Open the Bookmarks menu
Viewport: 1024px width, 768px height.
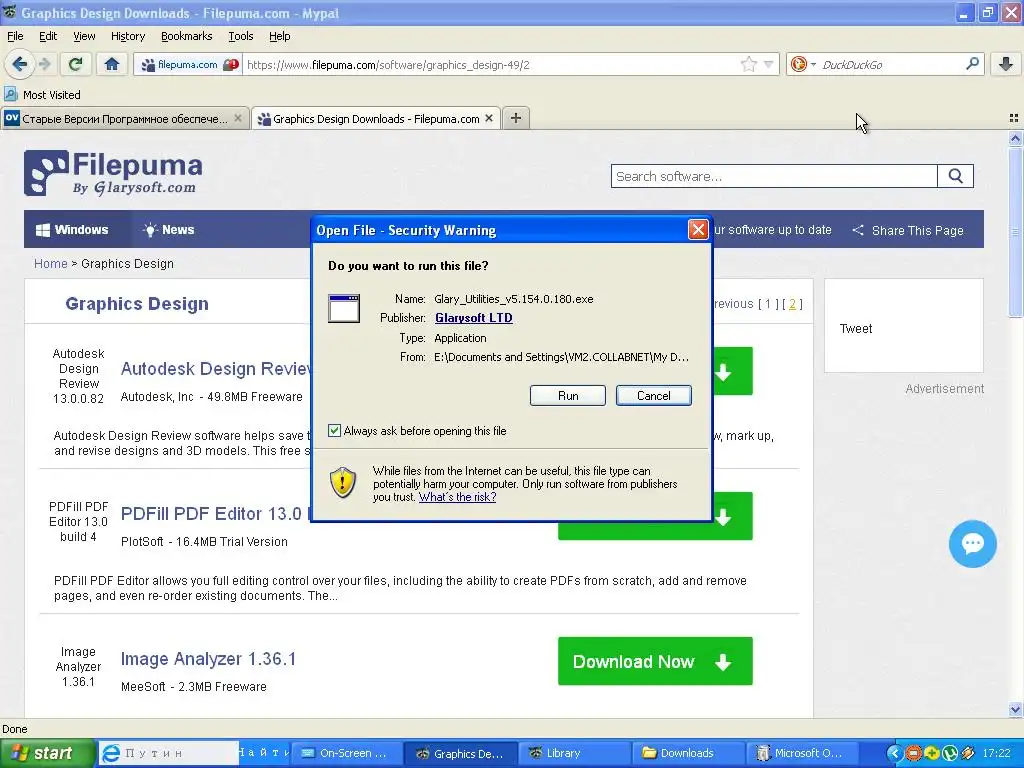[186, 36]
